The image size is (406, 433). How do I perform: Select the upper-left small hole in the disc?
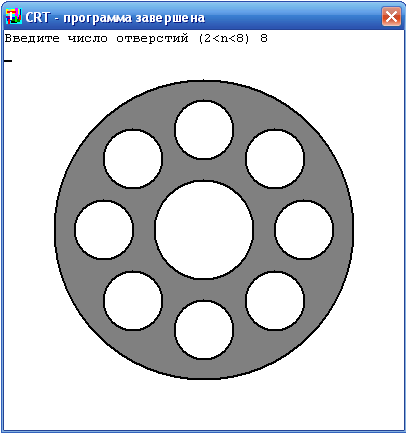tap(133, 159)
